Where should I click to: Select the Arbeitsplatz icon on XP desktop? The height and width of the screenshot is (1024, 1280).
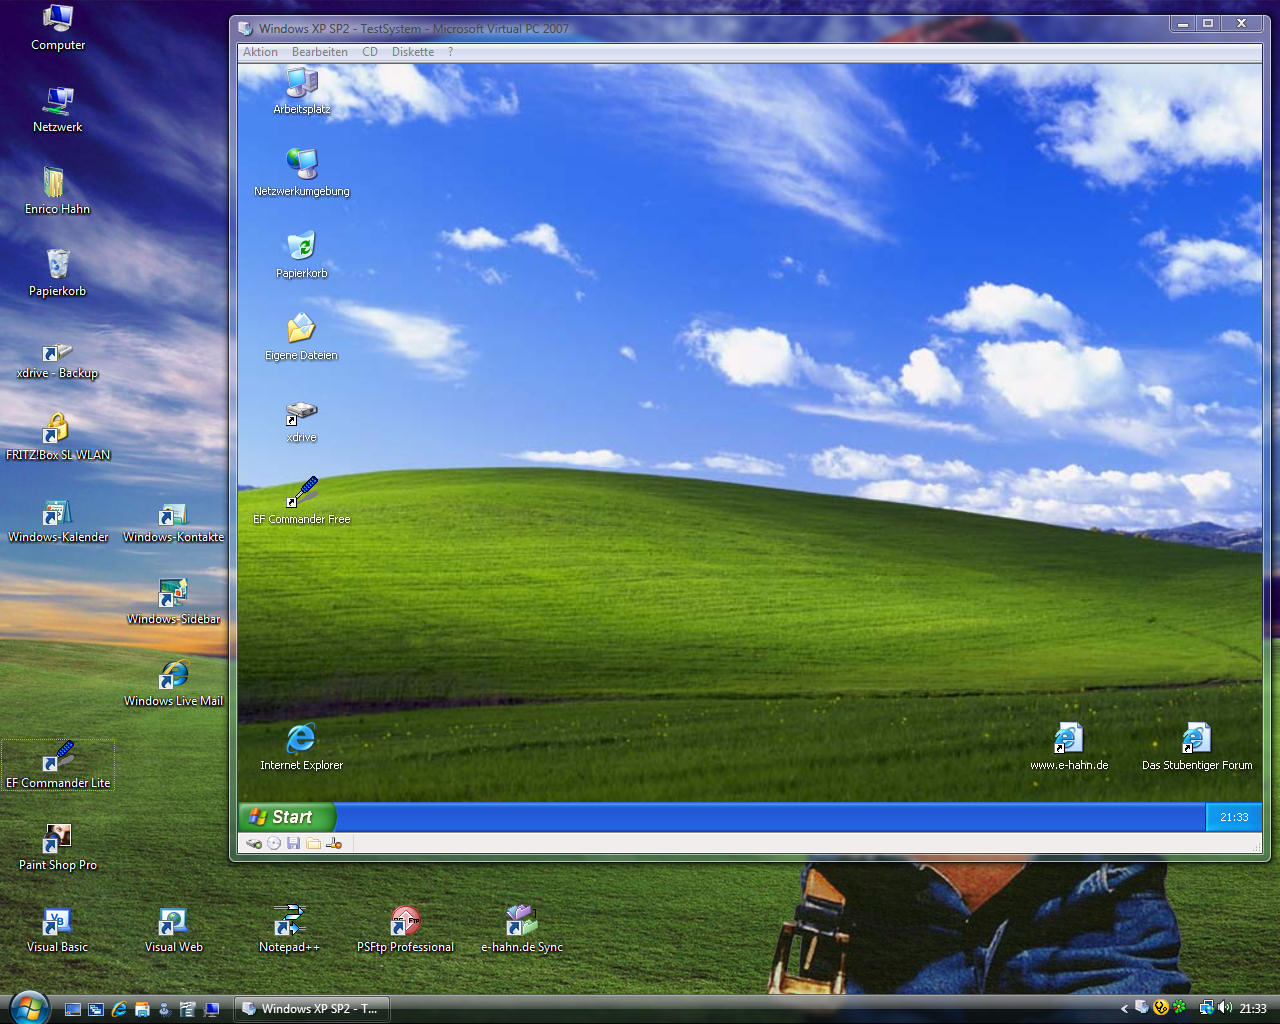(301, 83)
